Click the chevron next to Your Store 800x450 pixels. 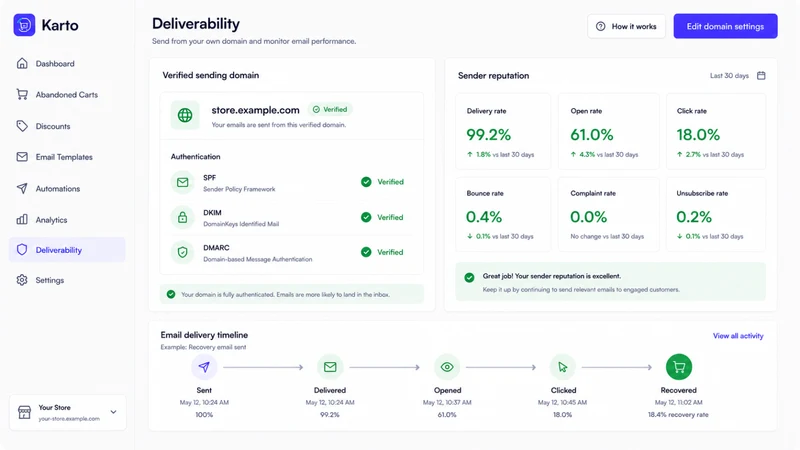point(113,412)
